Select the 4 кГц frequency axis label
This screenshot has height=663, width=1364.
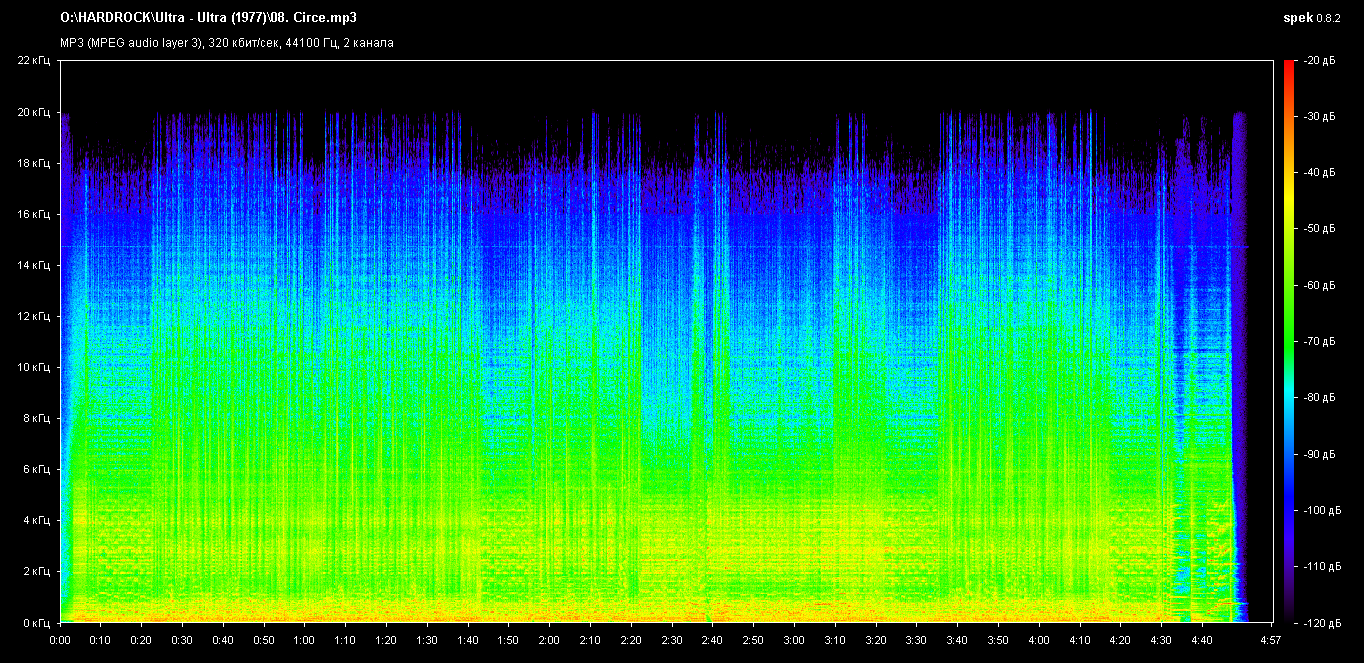pyautogui.click(x=36, y=520)
